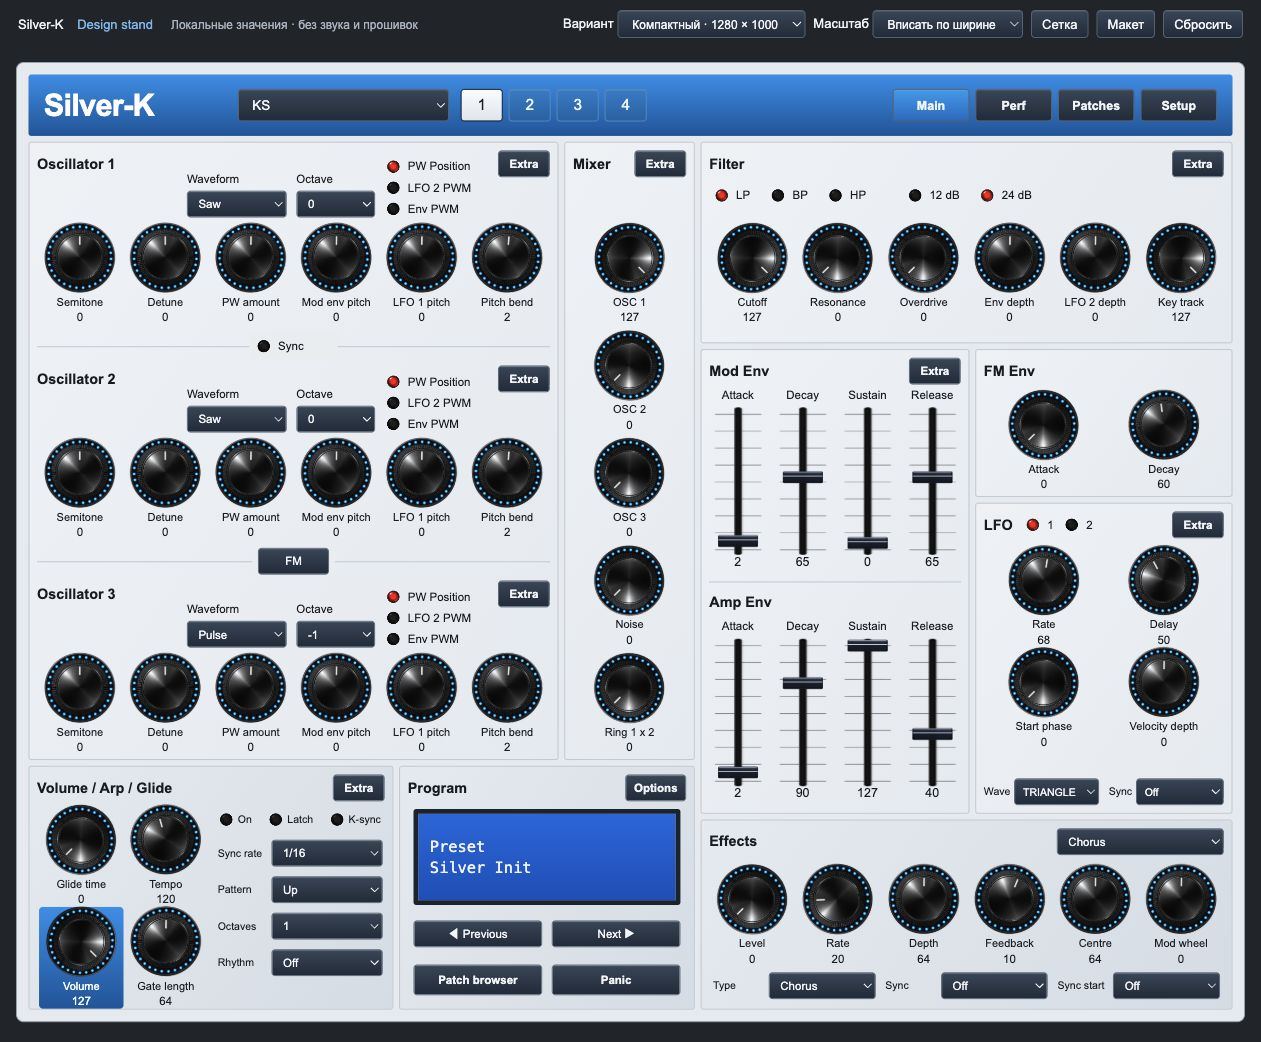Switch to the Patches tab
This screenshot has height=1042, width=1261.
point(1096,105)
